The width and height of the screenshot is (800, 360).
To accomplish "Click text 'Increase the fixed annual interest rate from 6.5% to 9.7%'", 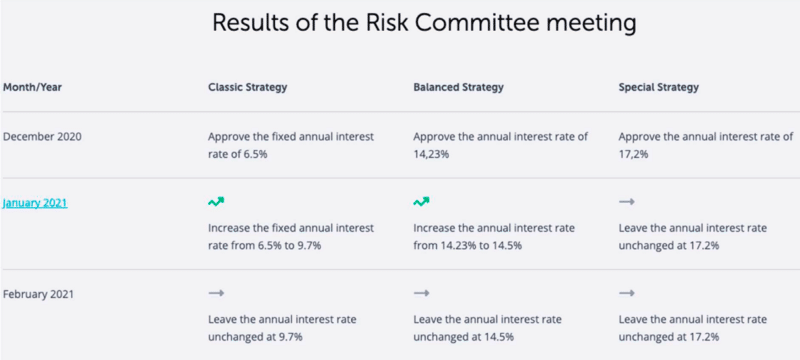I will pyautogui.click(x=291, y=237).
